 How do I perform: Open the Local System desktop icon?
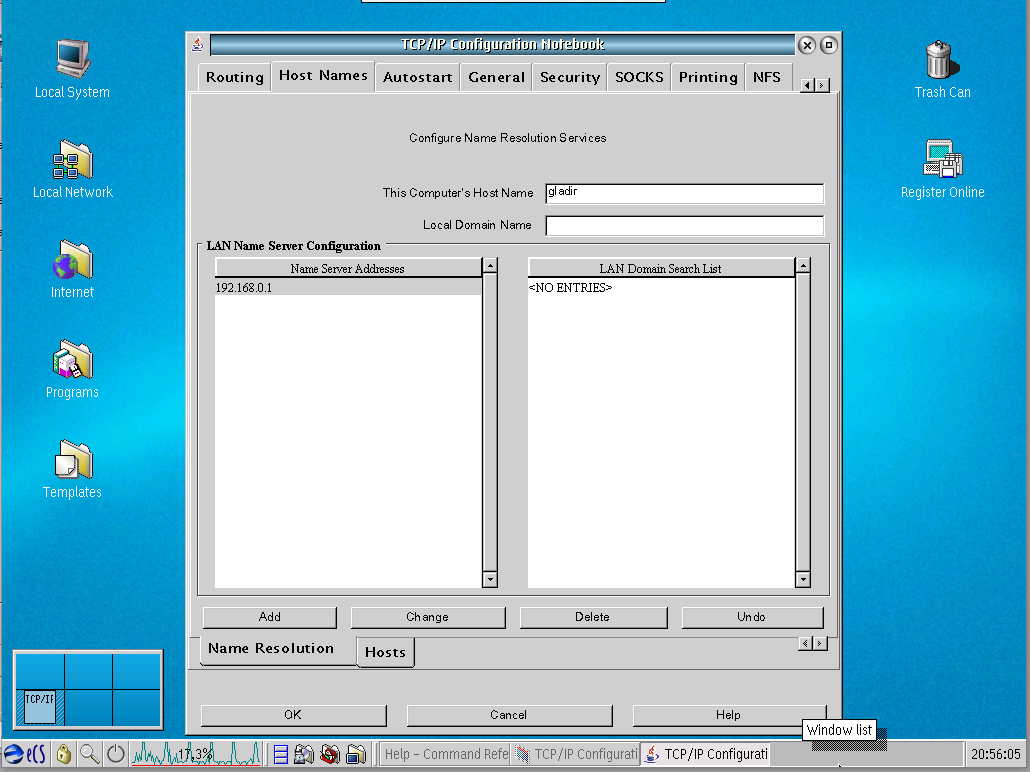click(x=72, y=61)
